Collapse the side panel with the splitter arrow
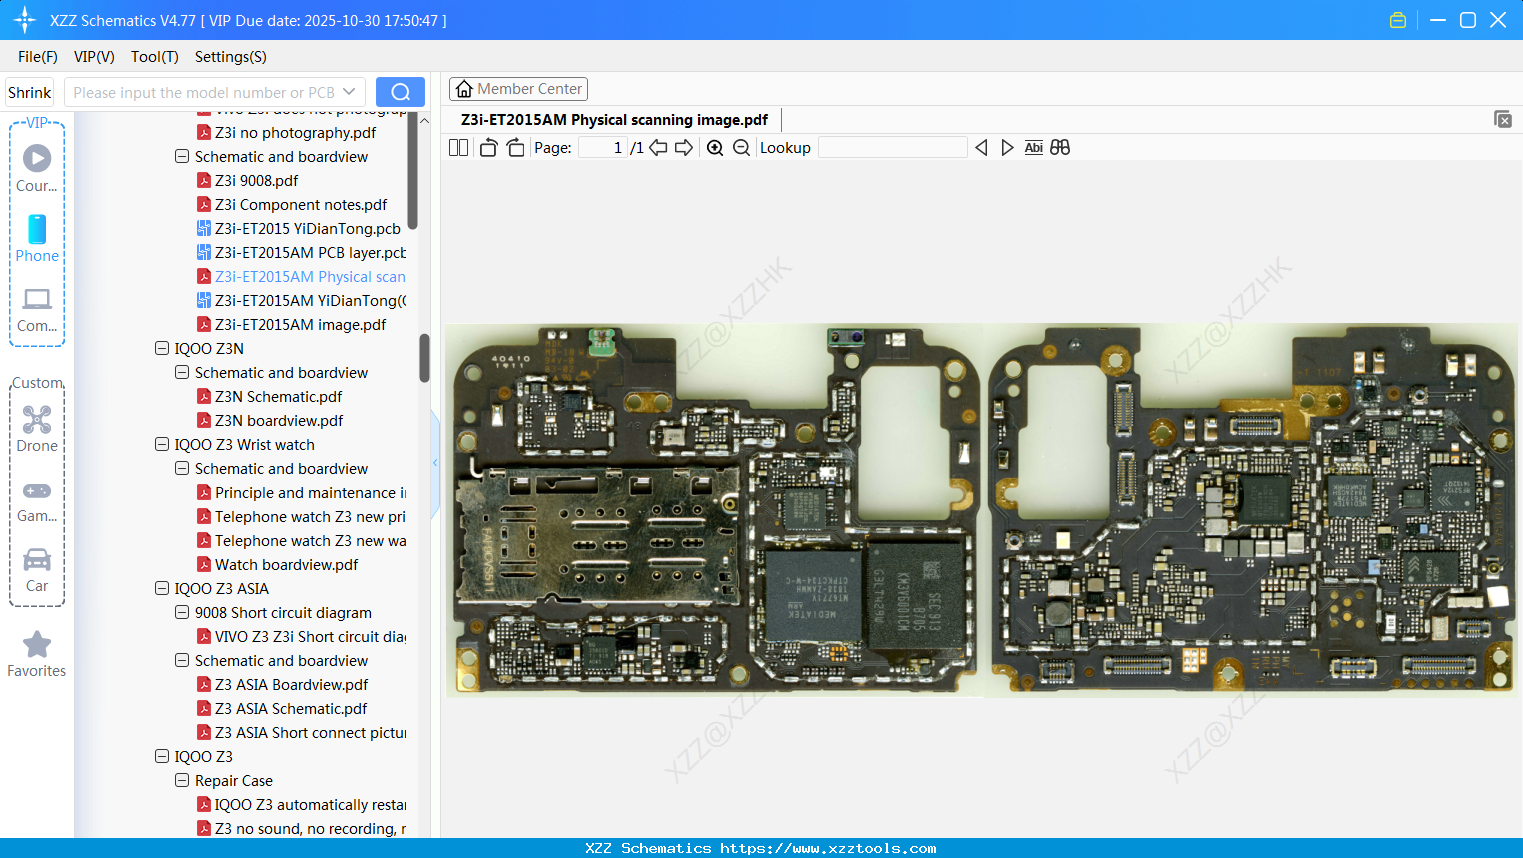1523x858 pixels. click(x=435, y=462)
